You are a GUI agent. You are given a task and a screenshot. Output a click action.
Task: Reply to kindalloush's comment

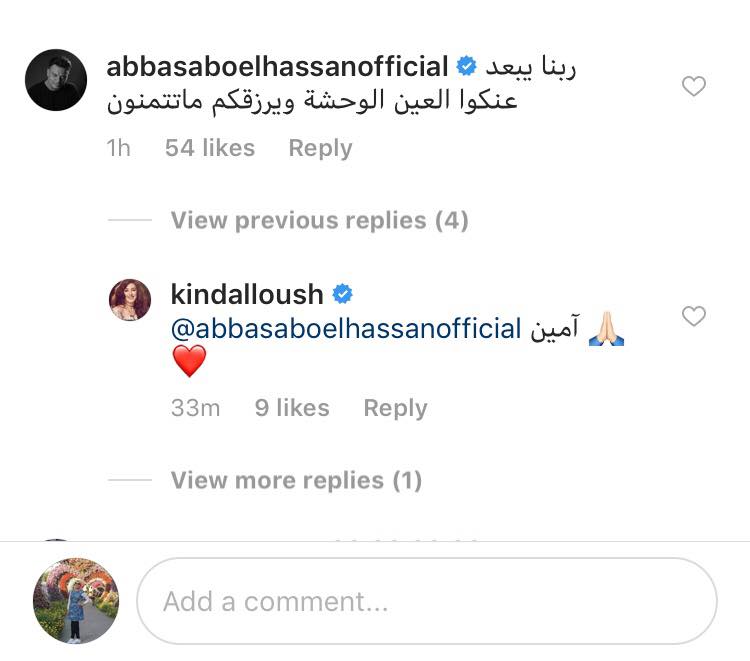395,408
